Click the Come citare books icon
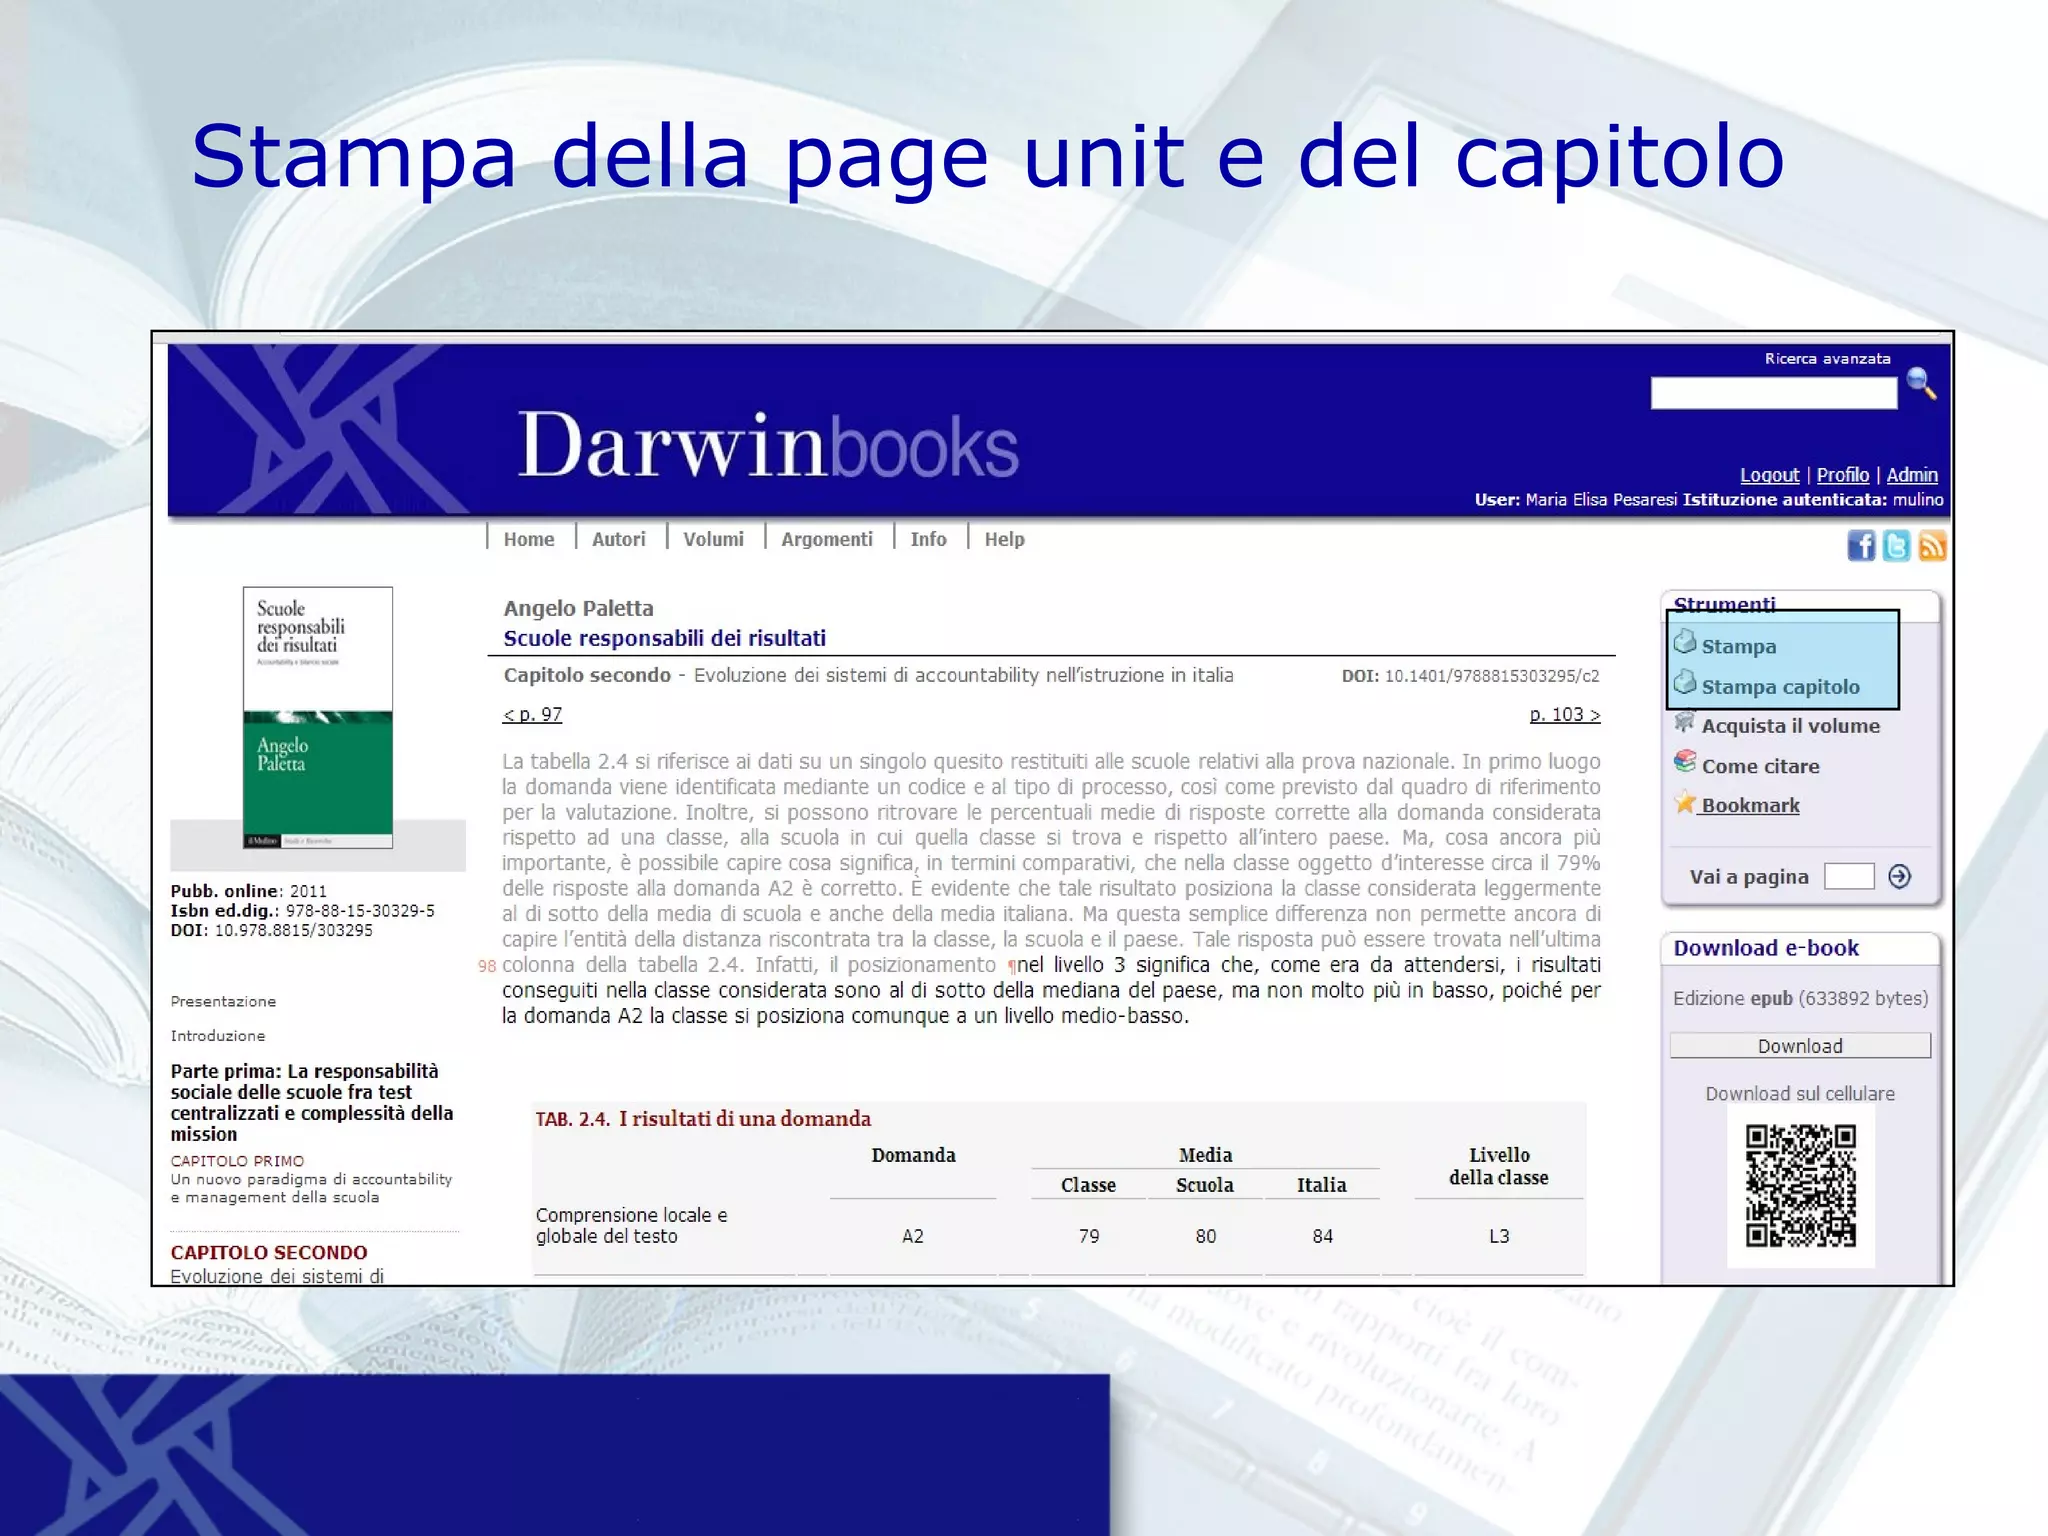The height and width of the screenshot is (1536, 2048). point(1685,762)
